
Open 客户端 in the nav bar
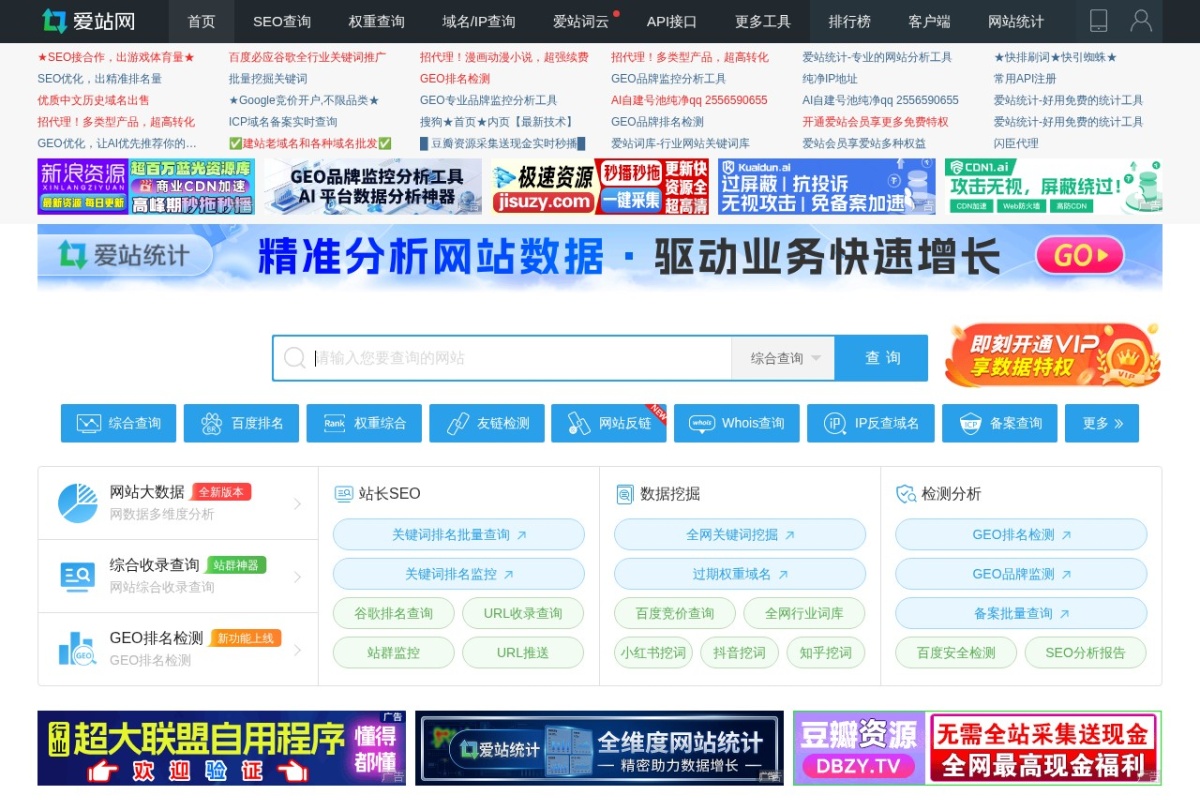pyautogui.click(x=929, y=21)
